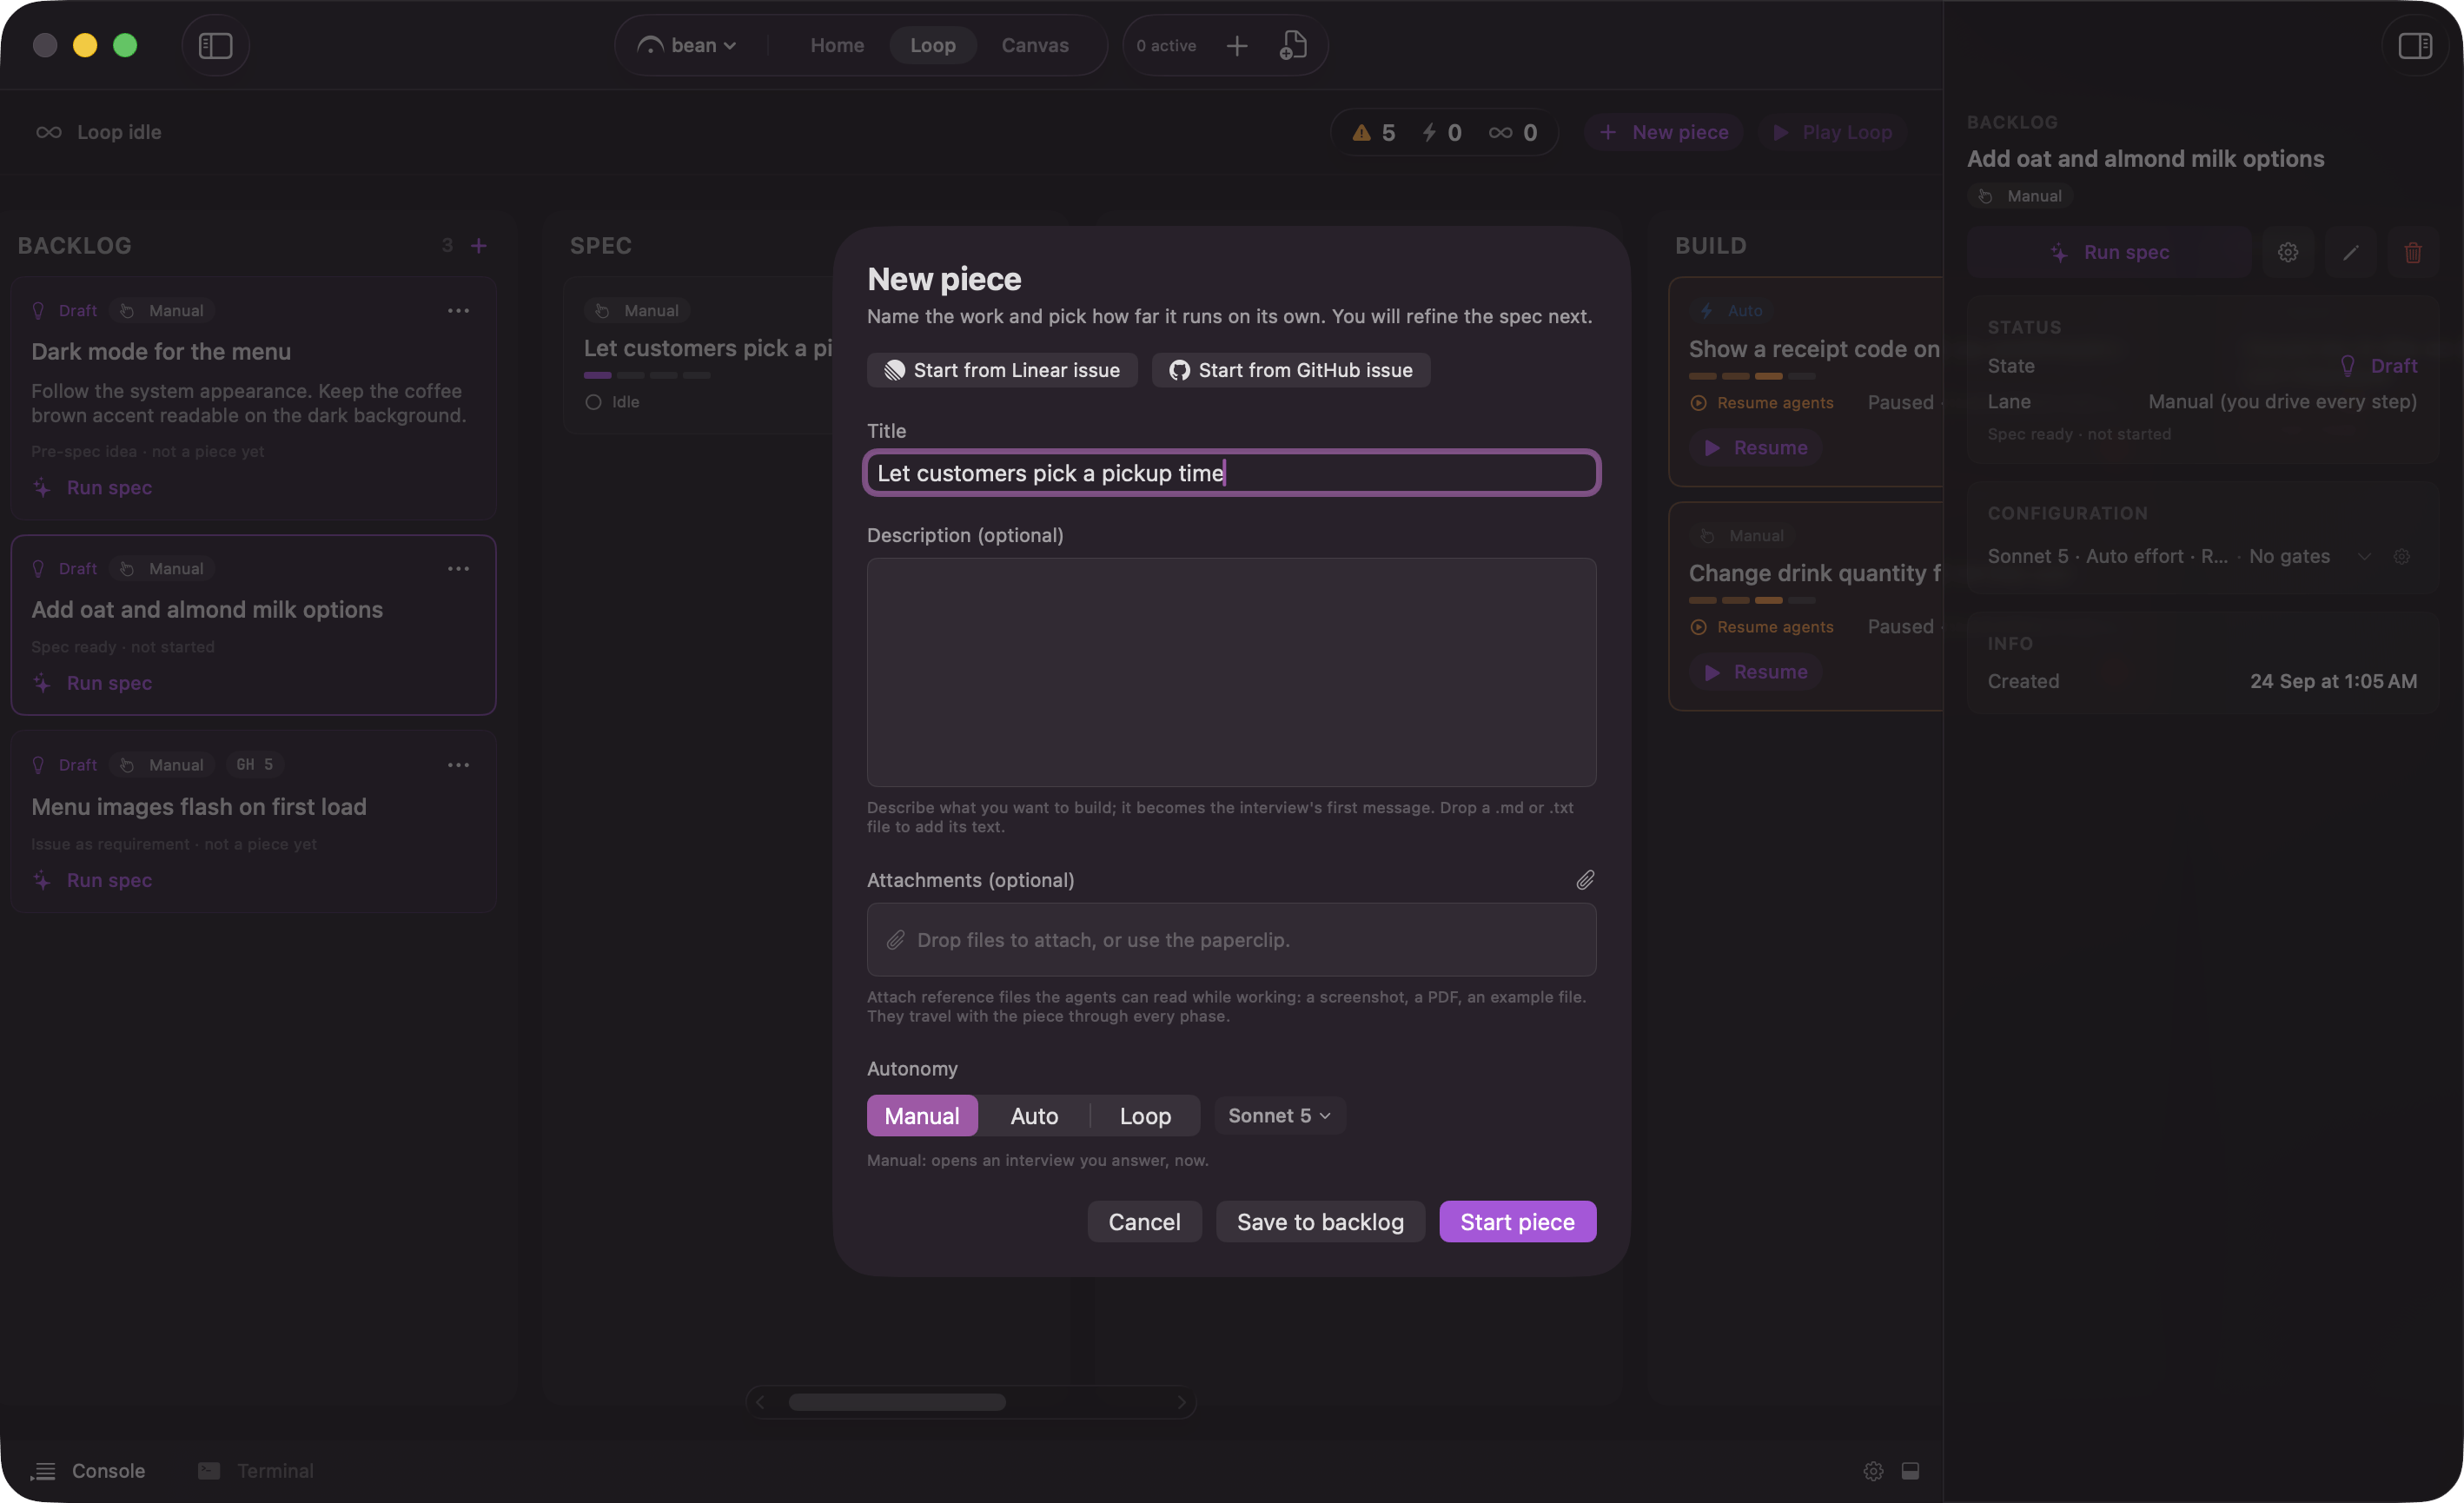The height and width of the screenshot is (1503, 2464).
Task: Switch to the Loop tab
Action: coord(933,46)
